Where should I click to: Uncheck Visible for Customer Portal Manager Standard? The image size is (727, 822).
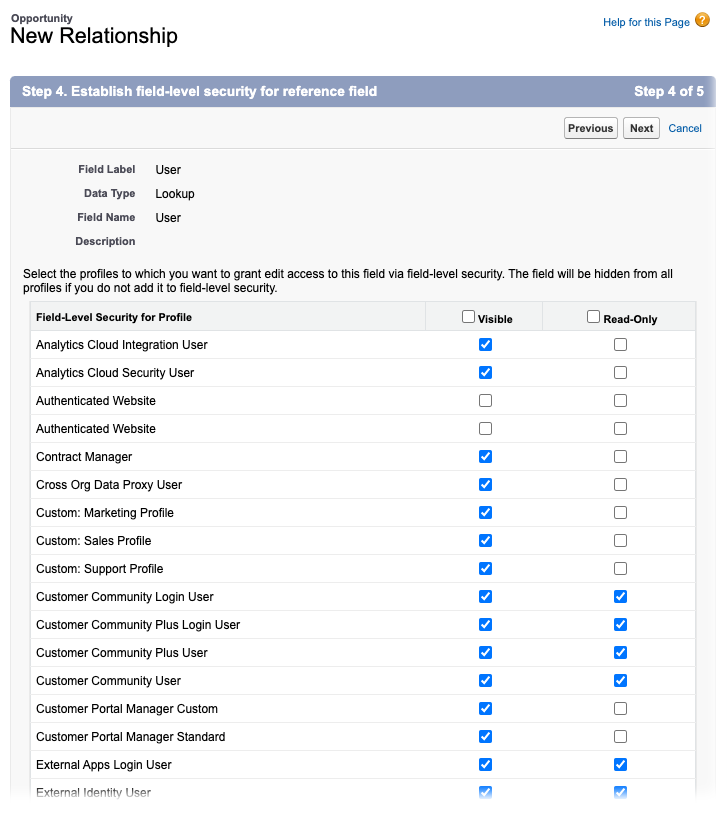coord(485,737)
